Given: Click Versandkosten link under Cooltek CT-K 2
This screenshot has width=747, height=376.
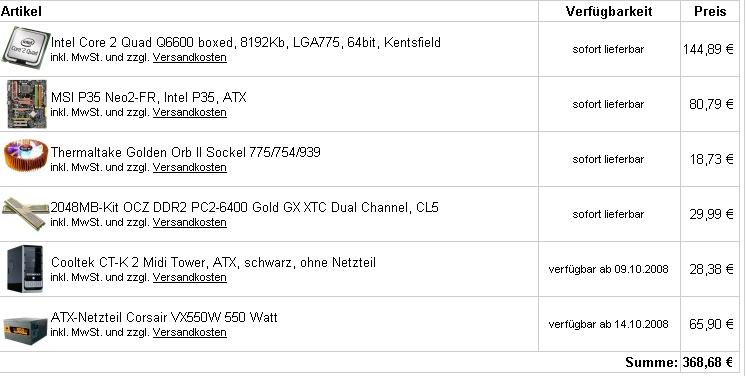Looking at the screenshot, I should tap(190, 277).
